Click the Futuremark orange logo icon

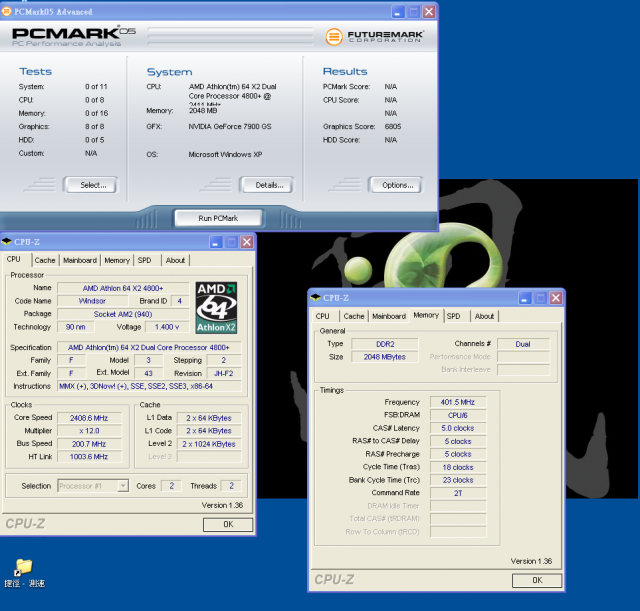(x=333, y=37)
